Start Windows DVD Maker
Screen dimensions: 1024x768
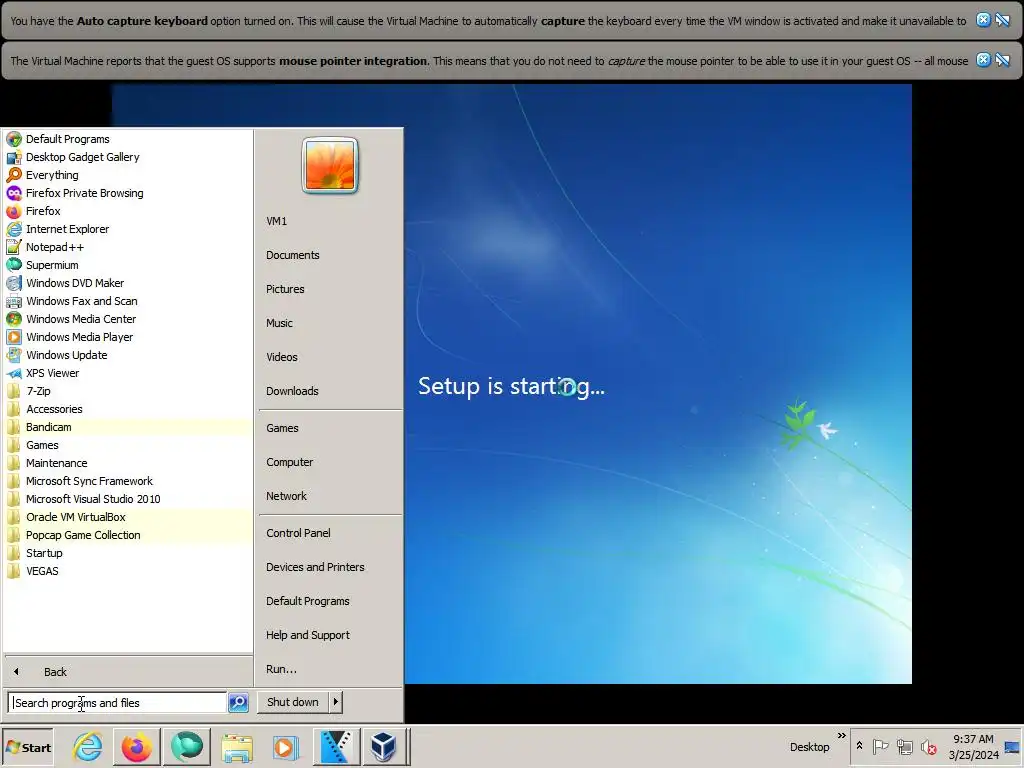pos(127,283)
